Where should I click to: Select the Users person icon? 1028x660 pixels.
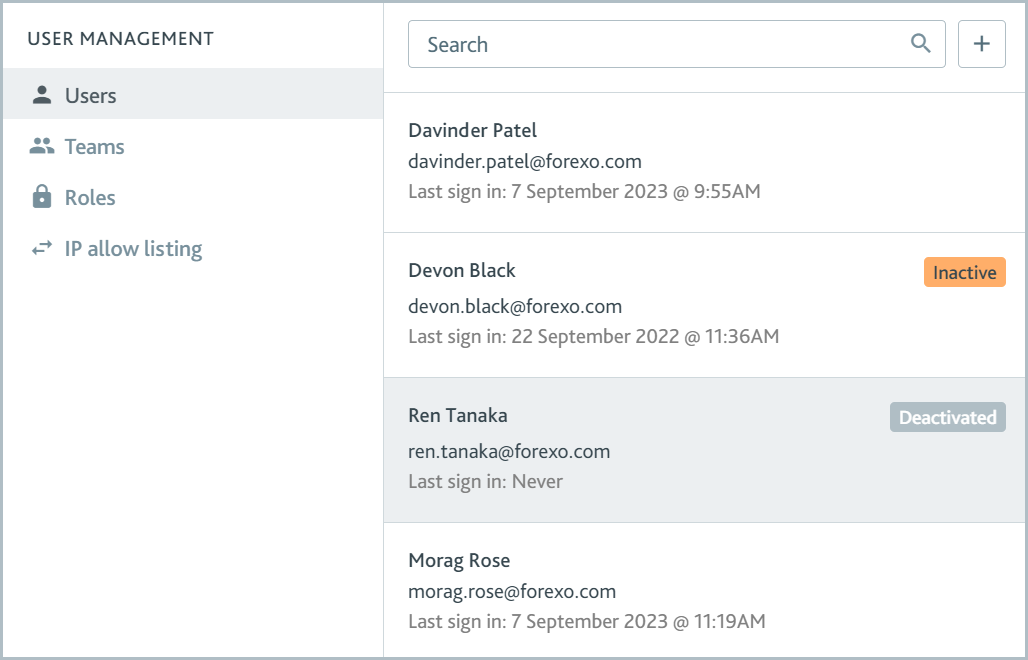pos(41,94)
